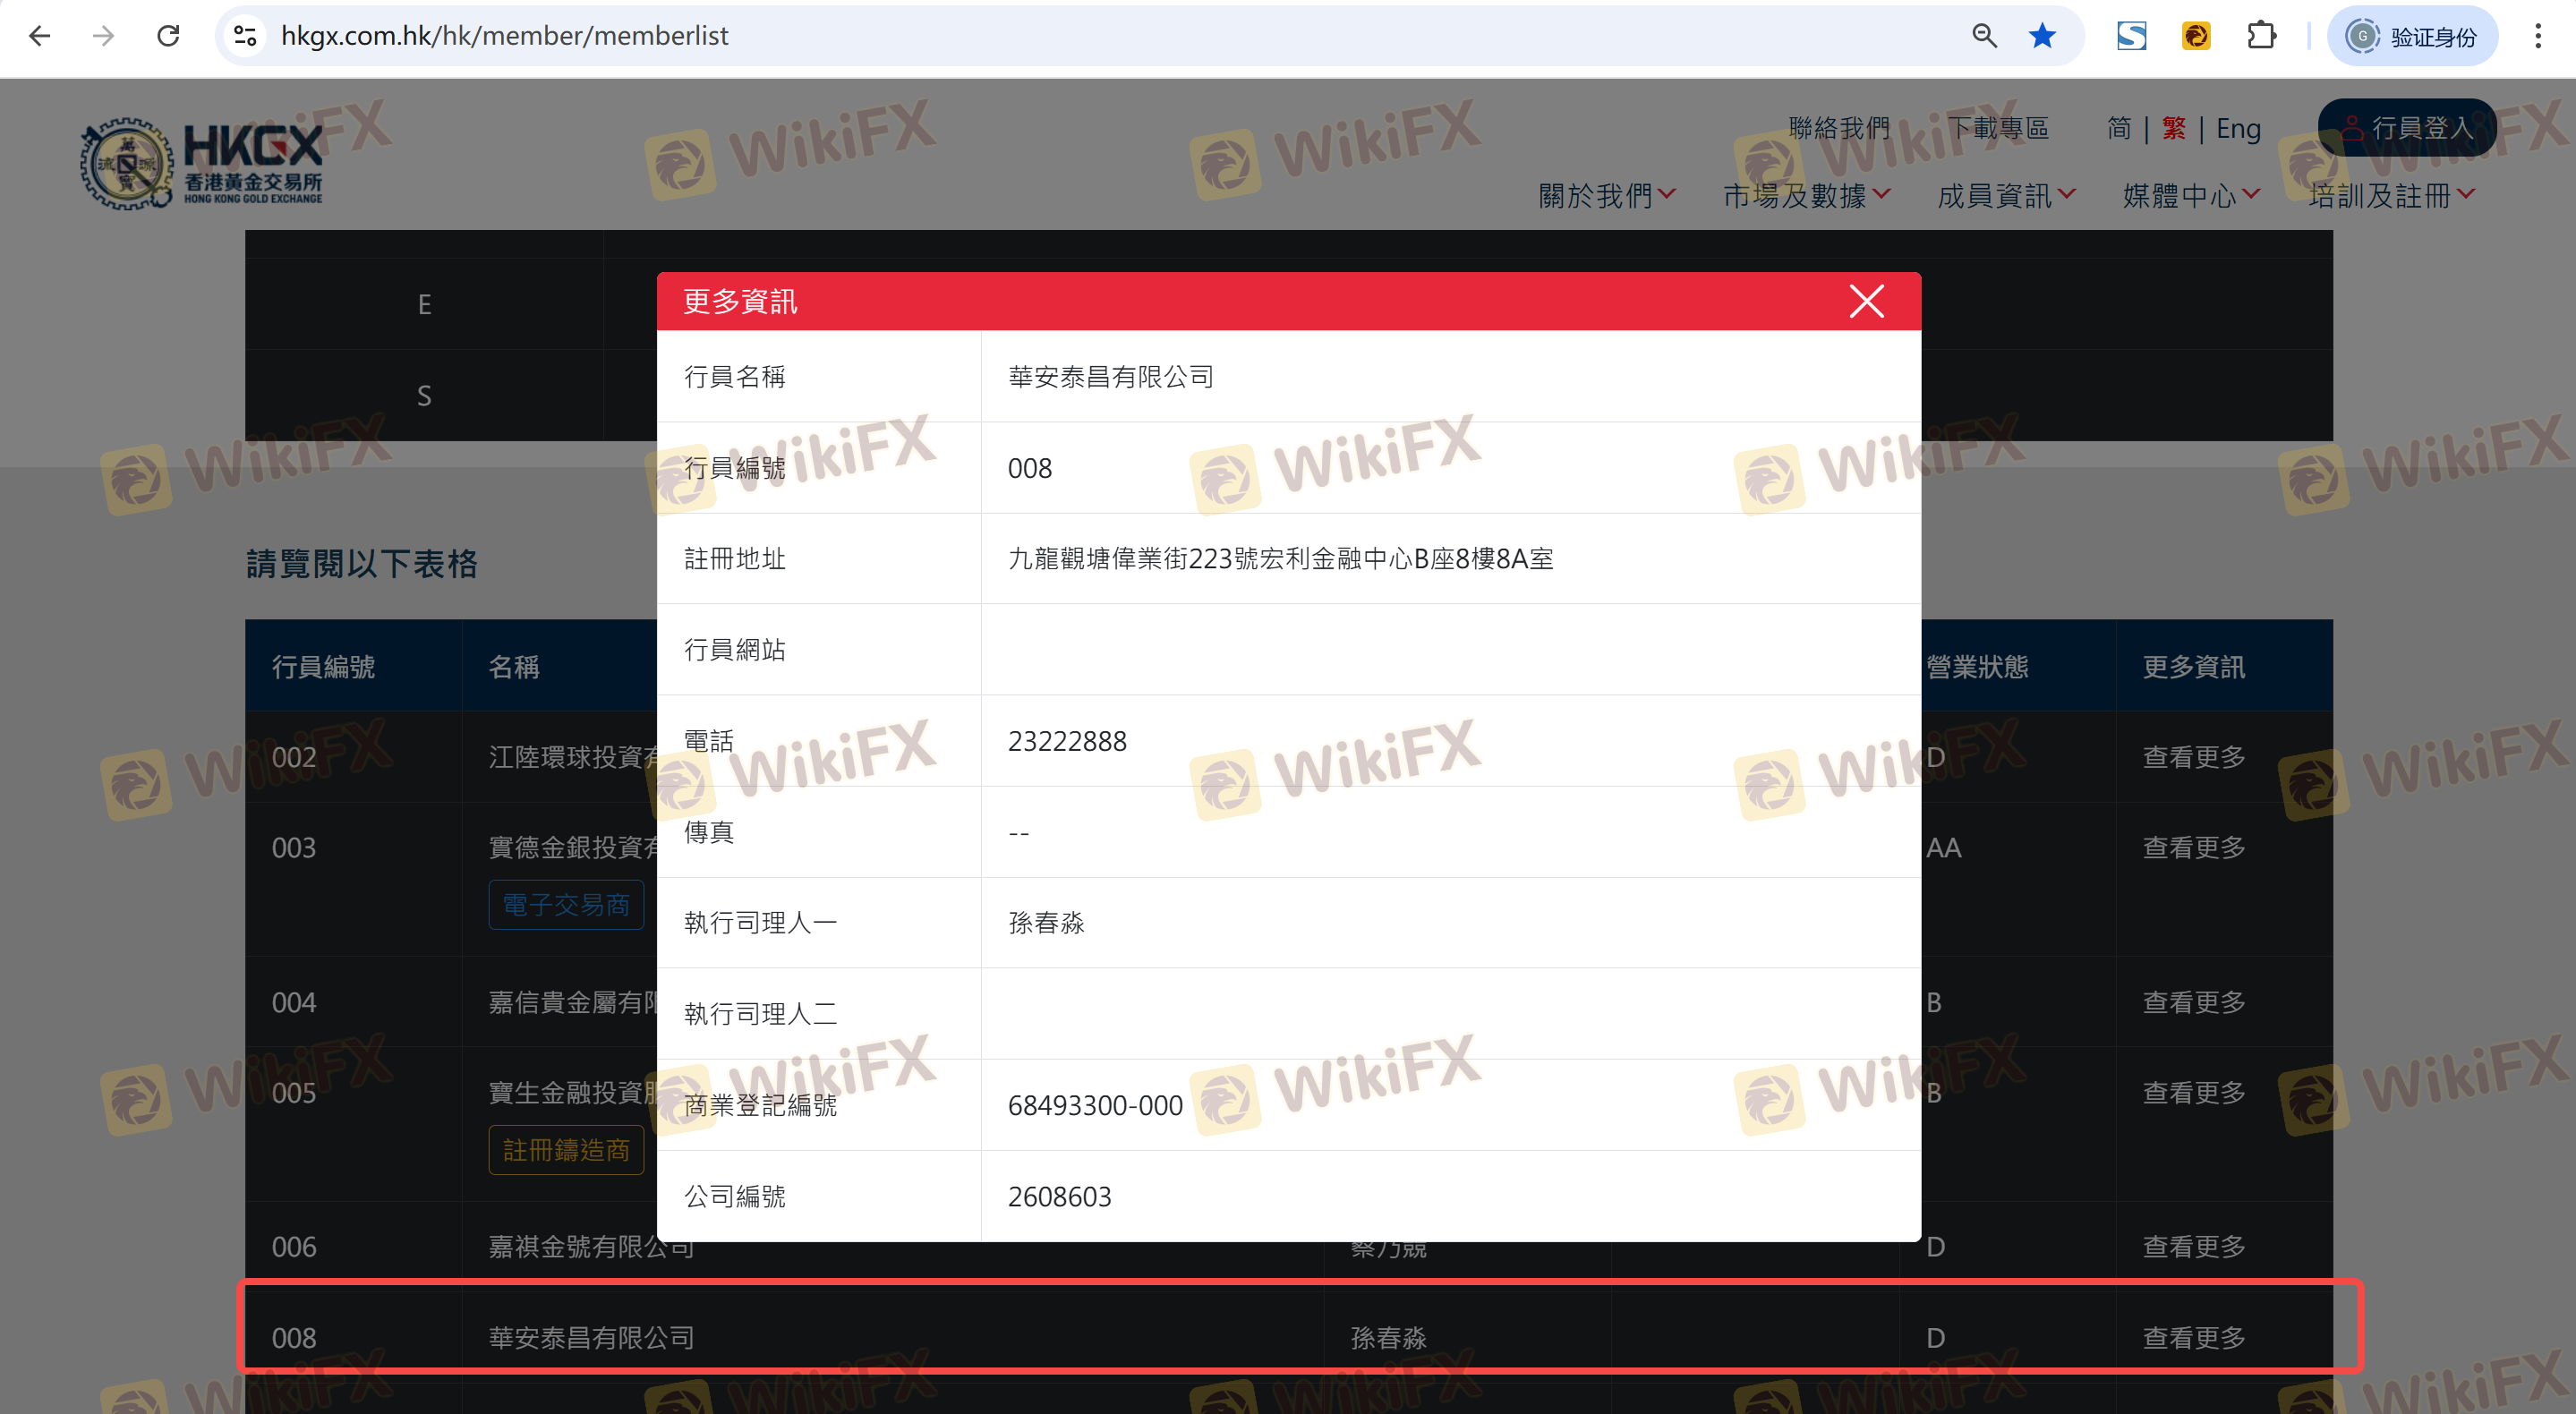Click 查看更多 for member 008
2576x1414 pixels.
pos(2193,1337)
